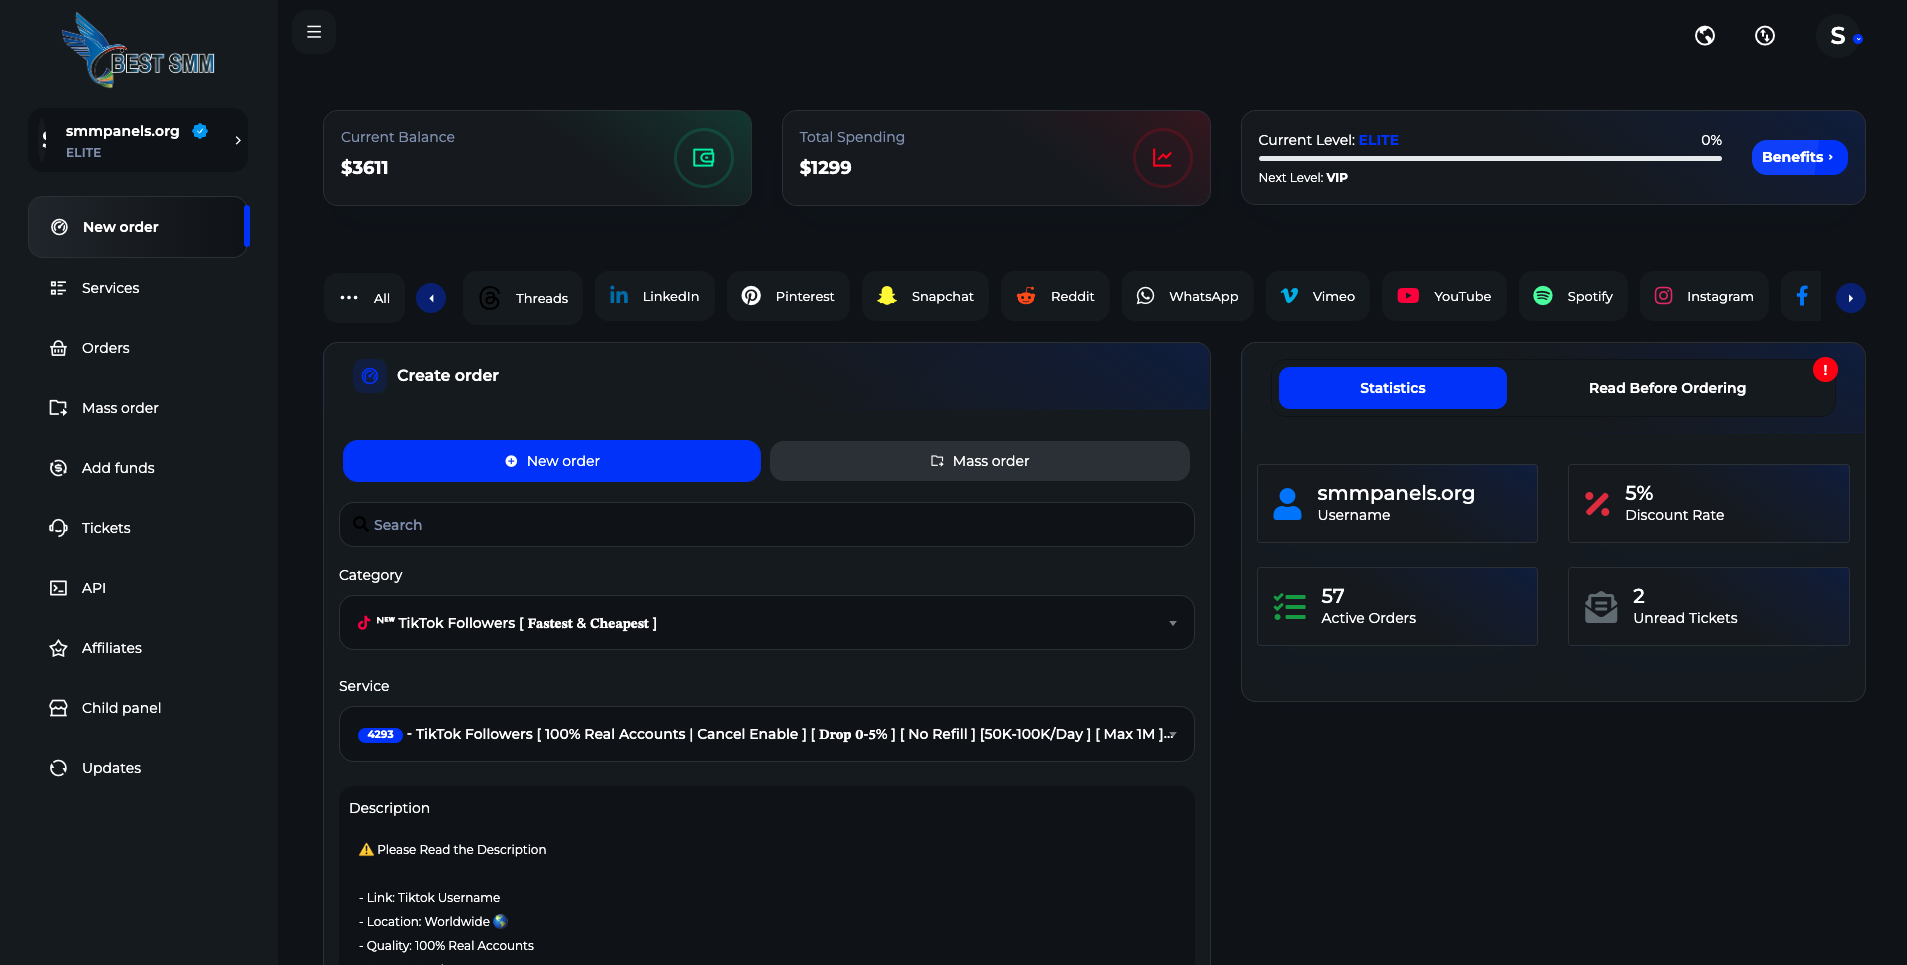1907x965 pixels.
Task: Click the service Search field
Action: (x=766, y=525)
